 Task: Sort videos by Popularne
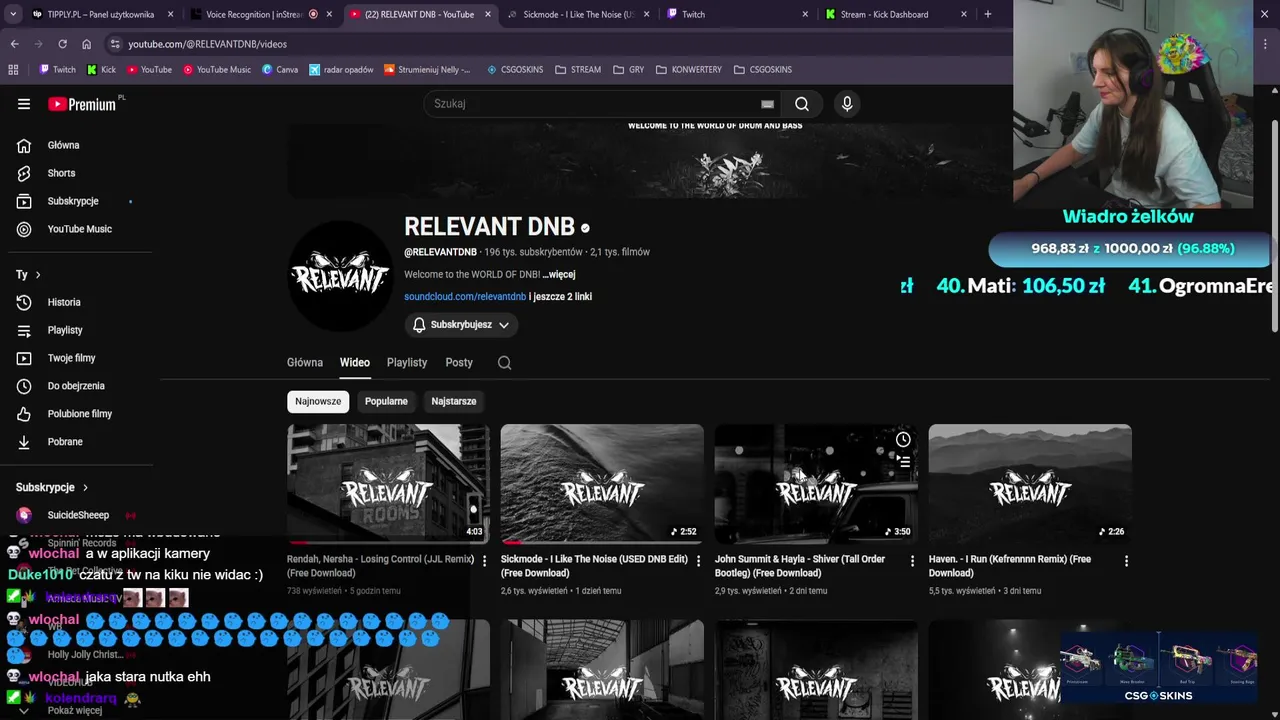click(x=386, y=402)
